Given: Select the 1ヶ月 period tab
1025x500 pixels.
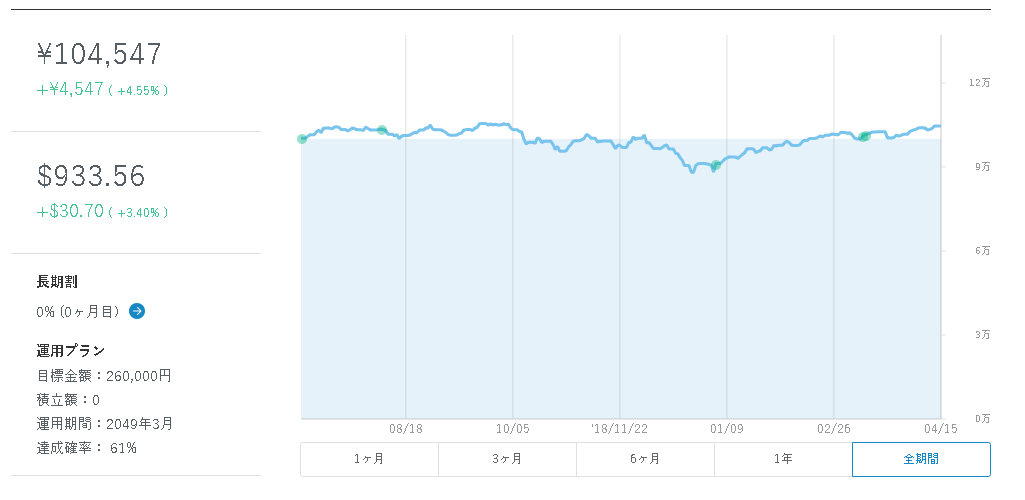Looking at the screenshot, I should [369, 459].
